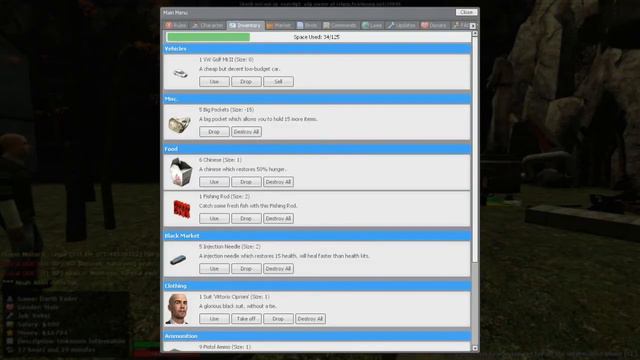Click the Misc category header

pos(317,99)
